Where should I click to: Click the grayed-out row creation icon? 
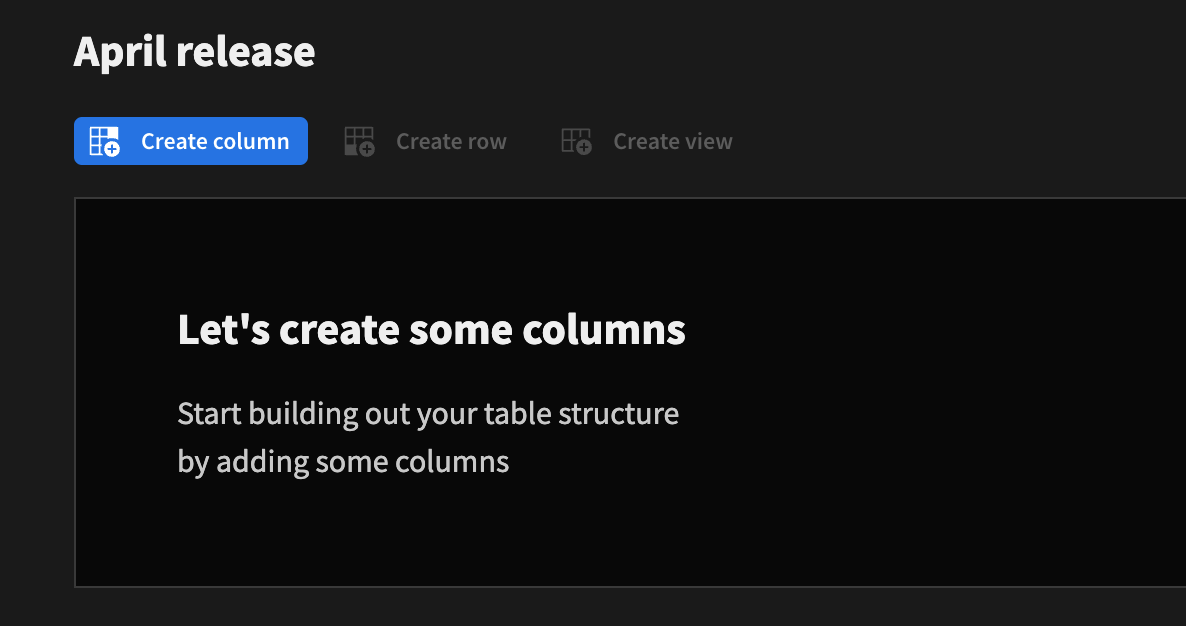358,141
